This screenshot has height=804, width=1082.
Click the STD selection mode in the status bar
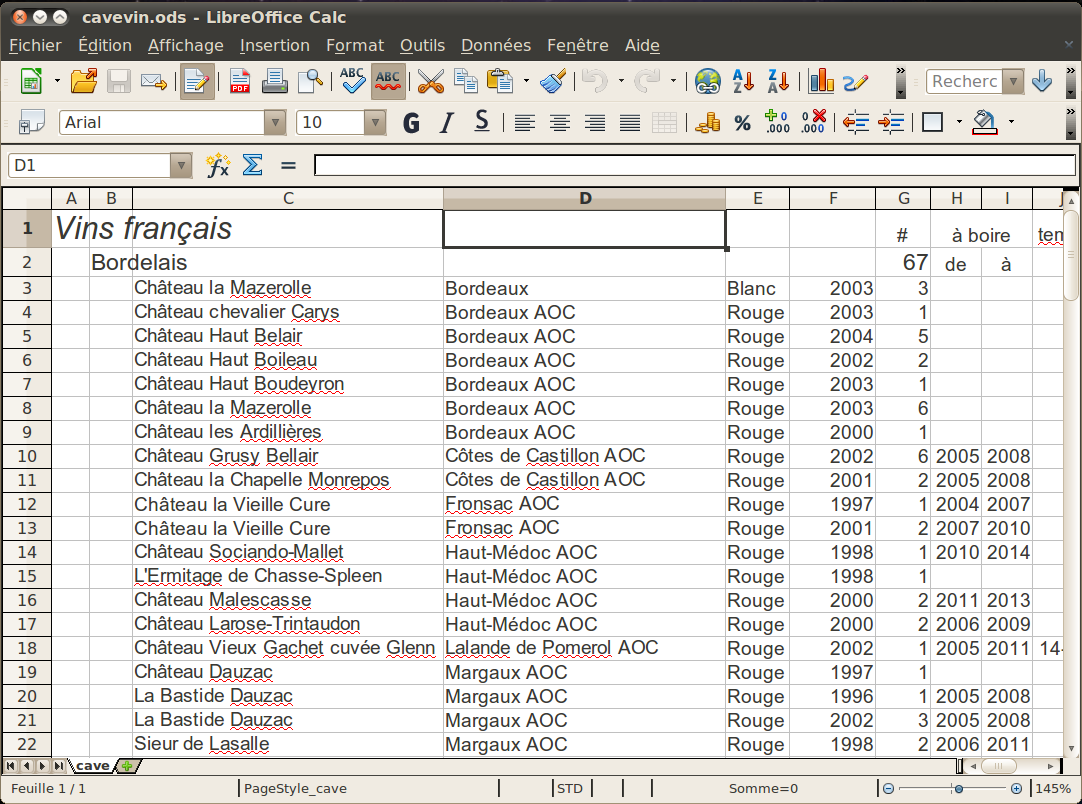pos(569,788)
